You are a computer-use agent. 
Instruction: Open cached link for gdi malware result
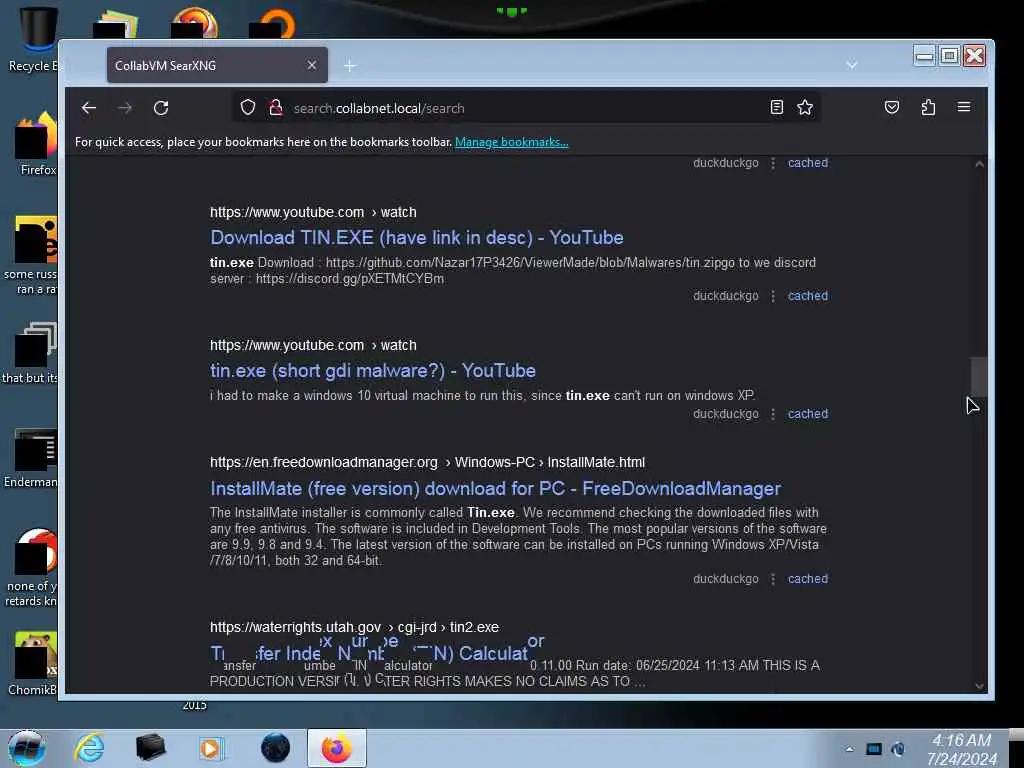(808, 414)
